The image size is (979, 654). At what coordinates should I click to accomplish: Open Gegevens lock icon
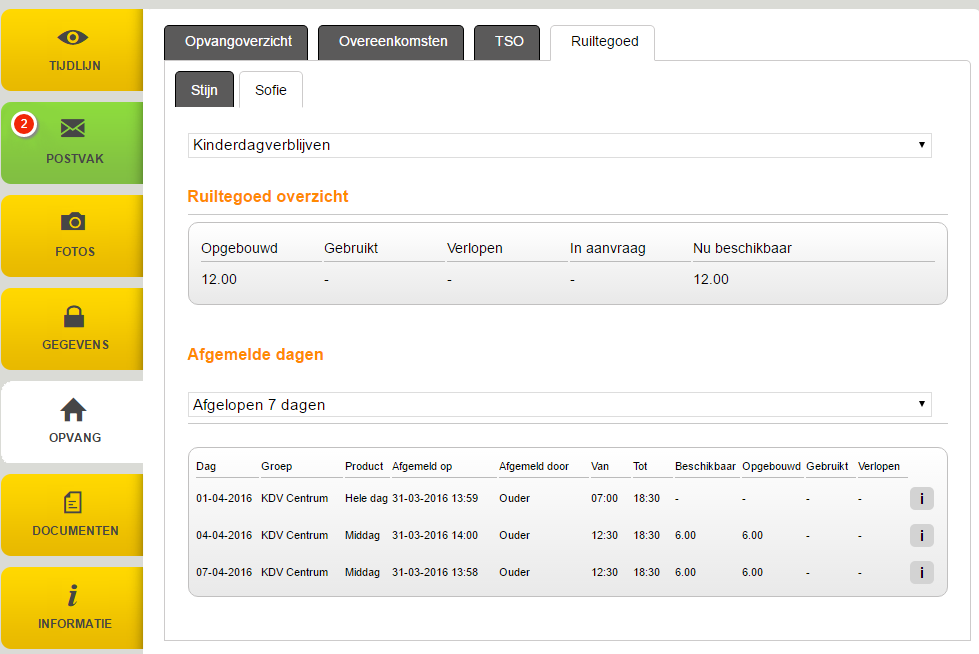coord(73,316)
